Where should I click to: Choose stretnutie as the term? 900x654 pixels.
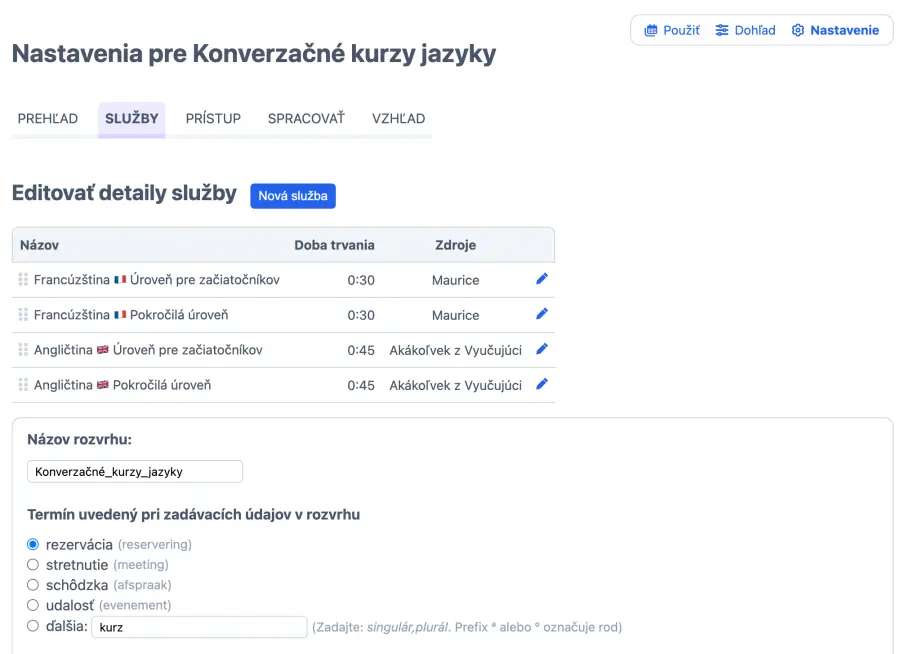(x=33, y=565)
